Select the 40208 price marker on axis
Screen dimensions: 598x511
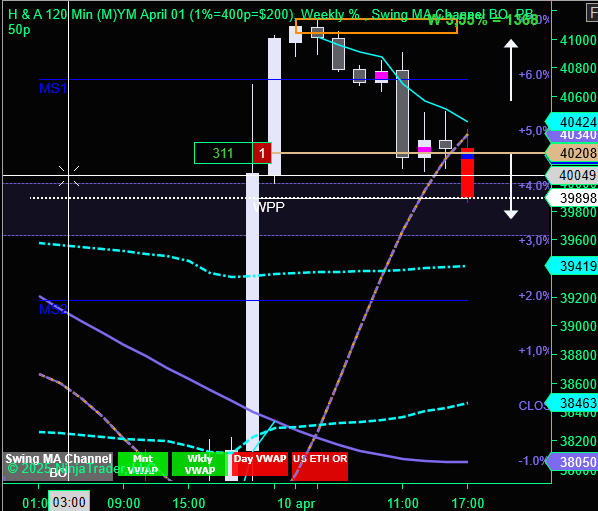572,153
